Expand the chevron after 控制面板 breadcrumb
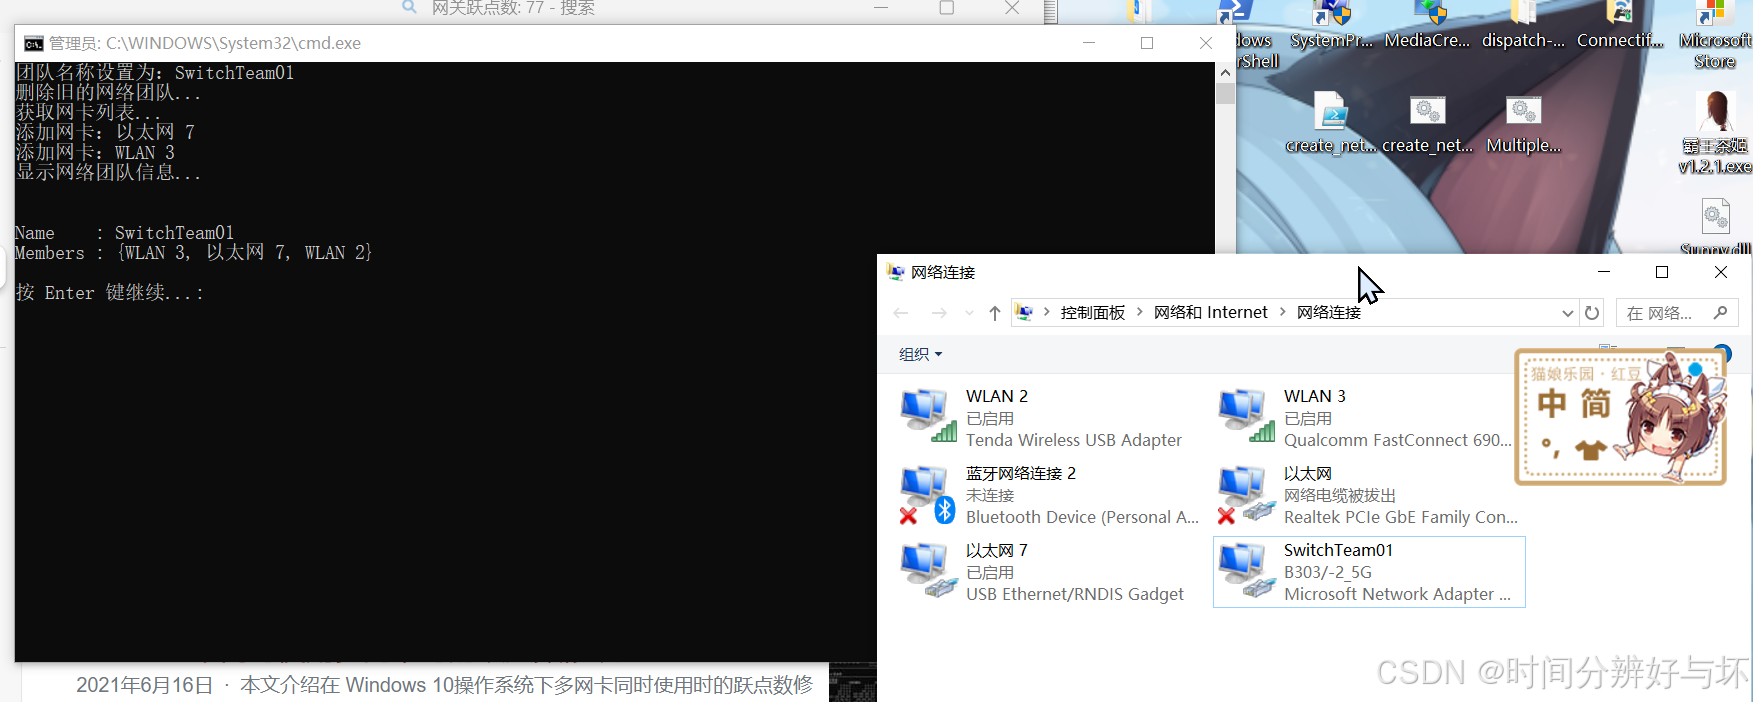The height and width of the screenshot is (702, 1753). [1139, 312]
